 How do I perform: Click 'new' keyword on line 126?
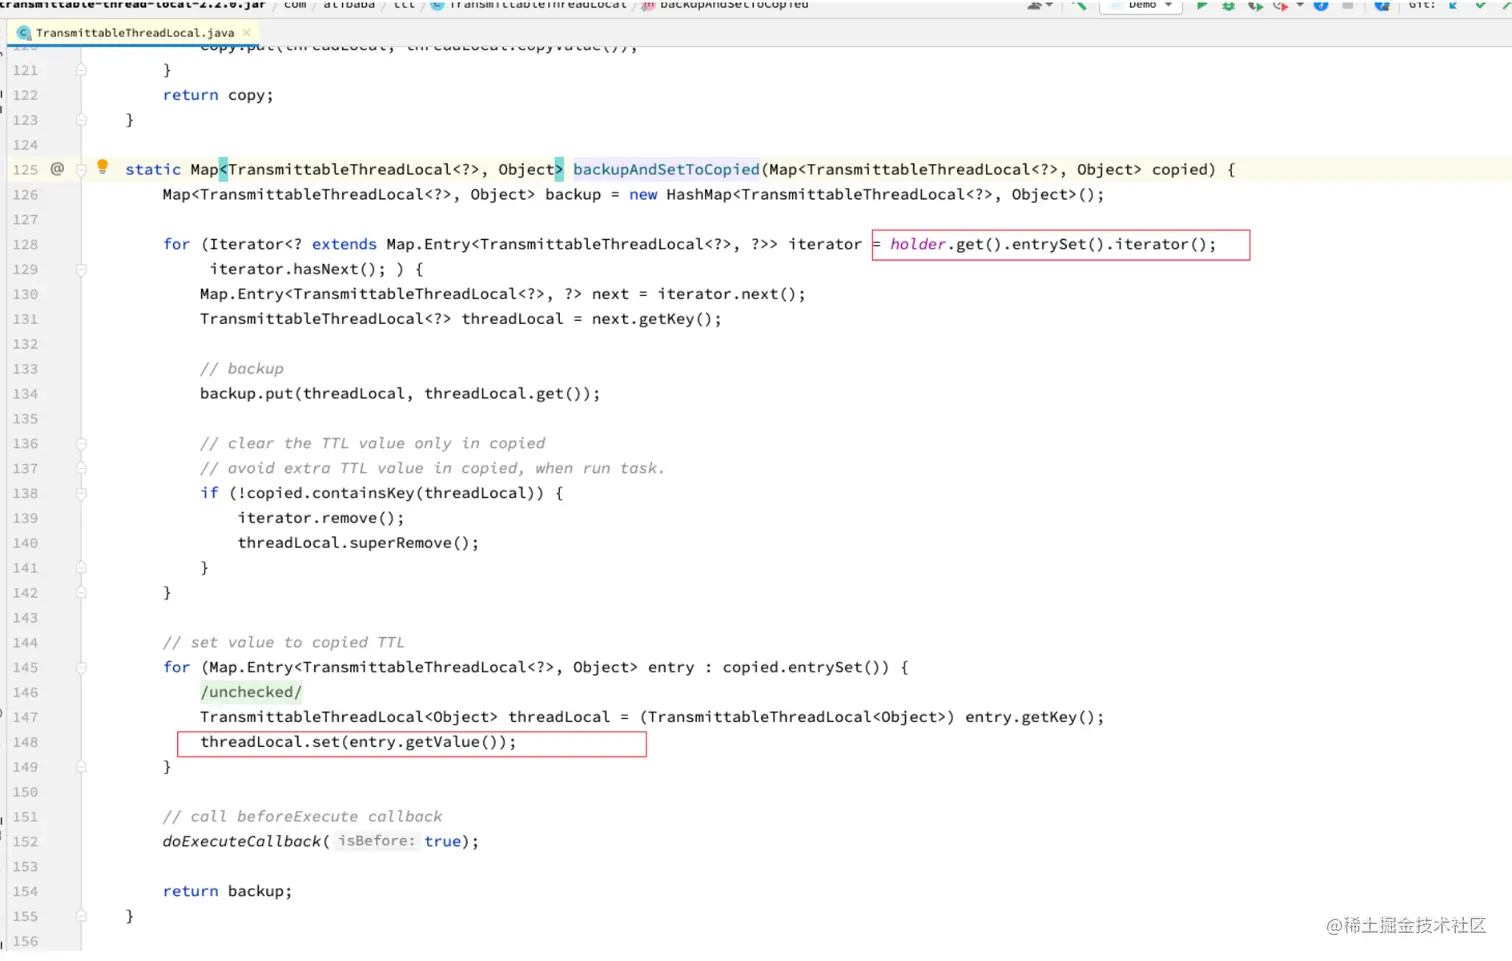pyautogui.click(x=643, y=195)
